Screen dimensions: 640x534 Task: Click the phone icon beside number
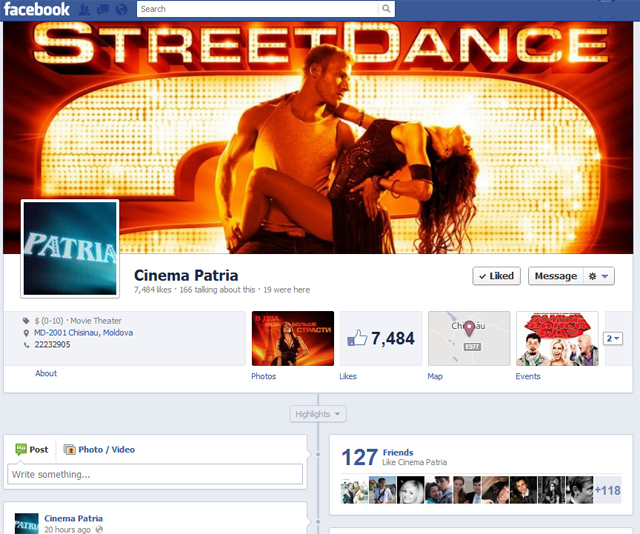point(26,345)
